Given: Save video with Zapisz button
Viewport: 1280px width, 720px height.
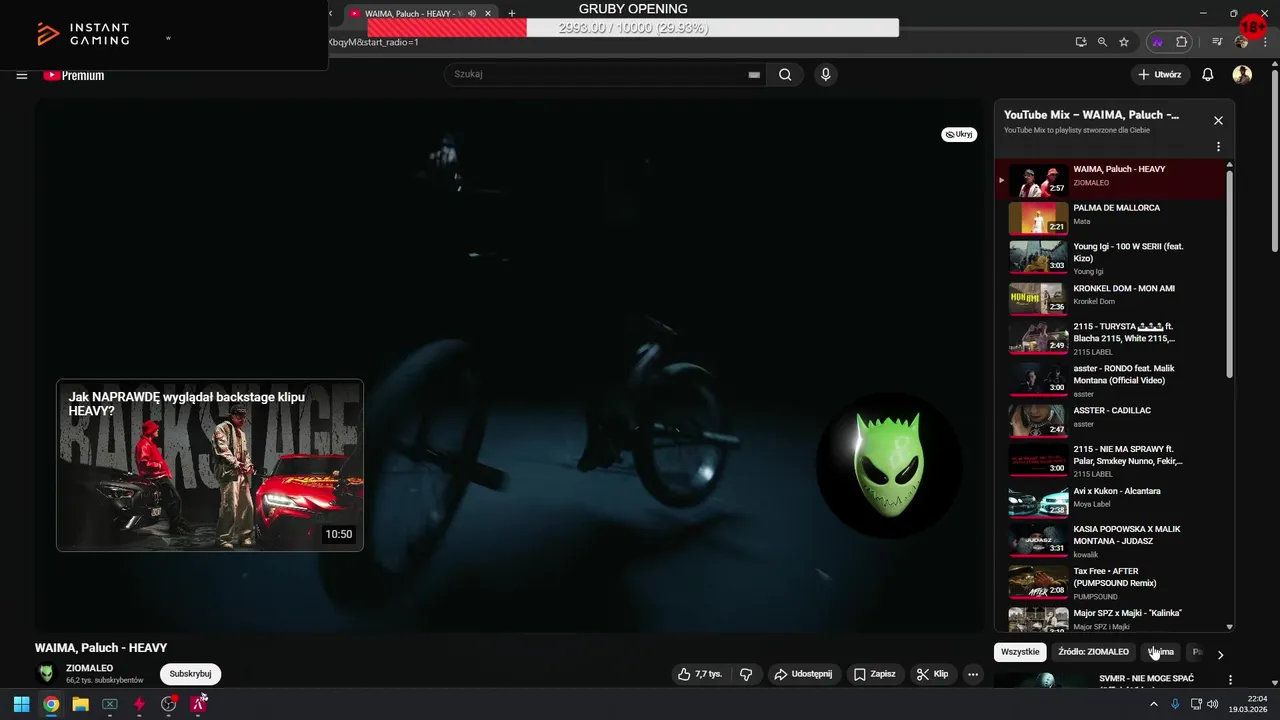Looking at the screenshot, I should pos(875,674).
